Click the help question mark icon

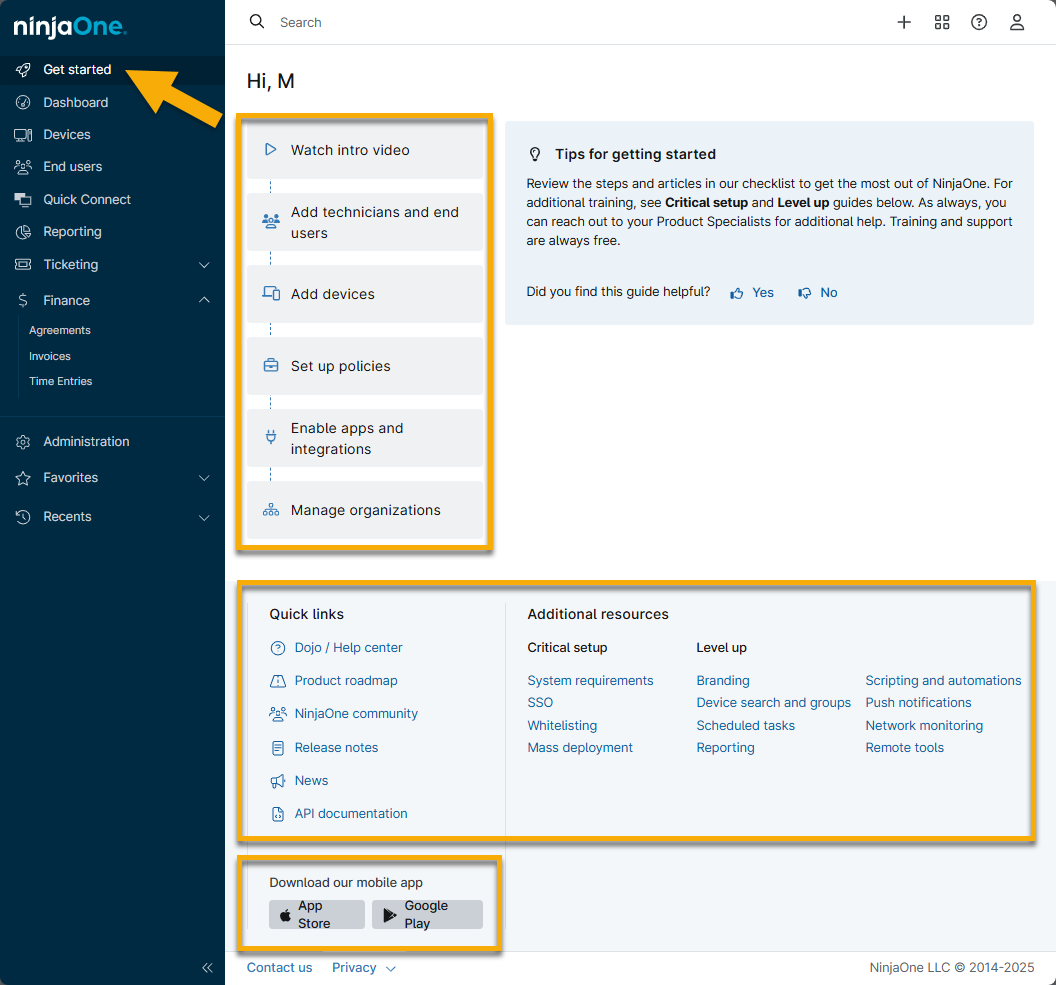(x=979, y=22)
